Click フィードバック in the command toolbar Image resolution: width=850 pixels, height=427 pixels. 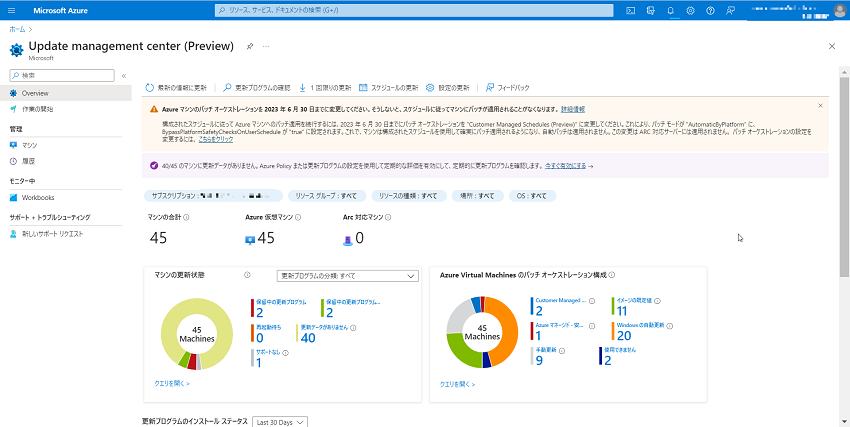[x=507, y=87]
